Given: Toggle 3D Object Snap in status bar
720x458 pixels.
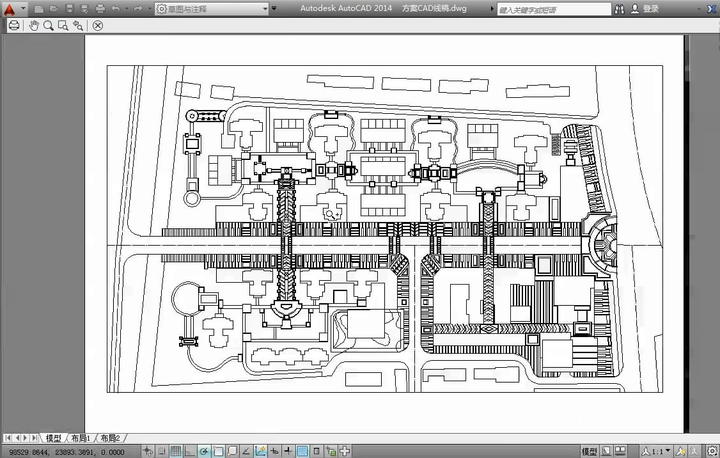Looking at the screenshot, I should (232, 451).
